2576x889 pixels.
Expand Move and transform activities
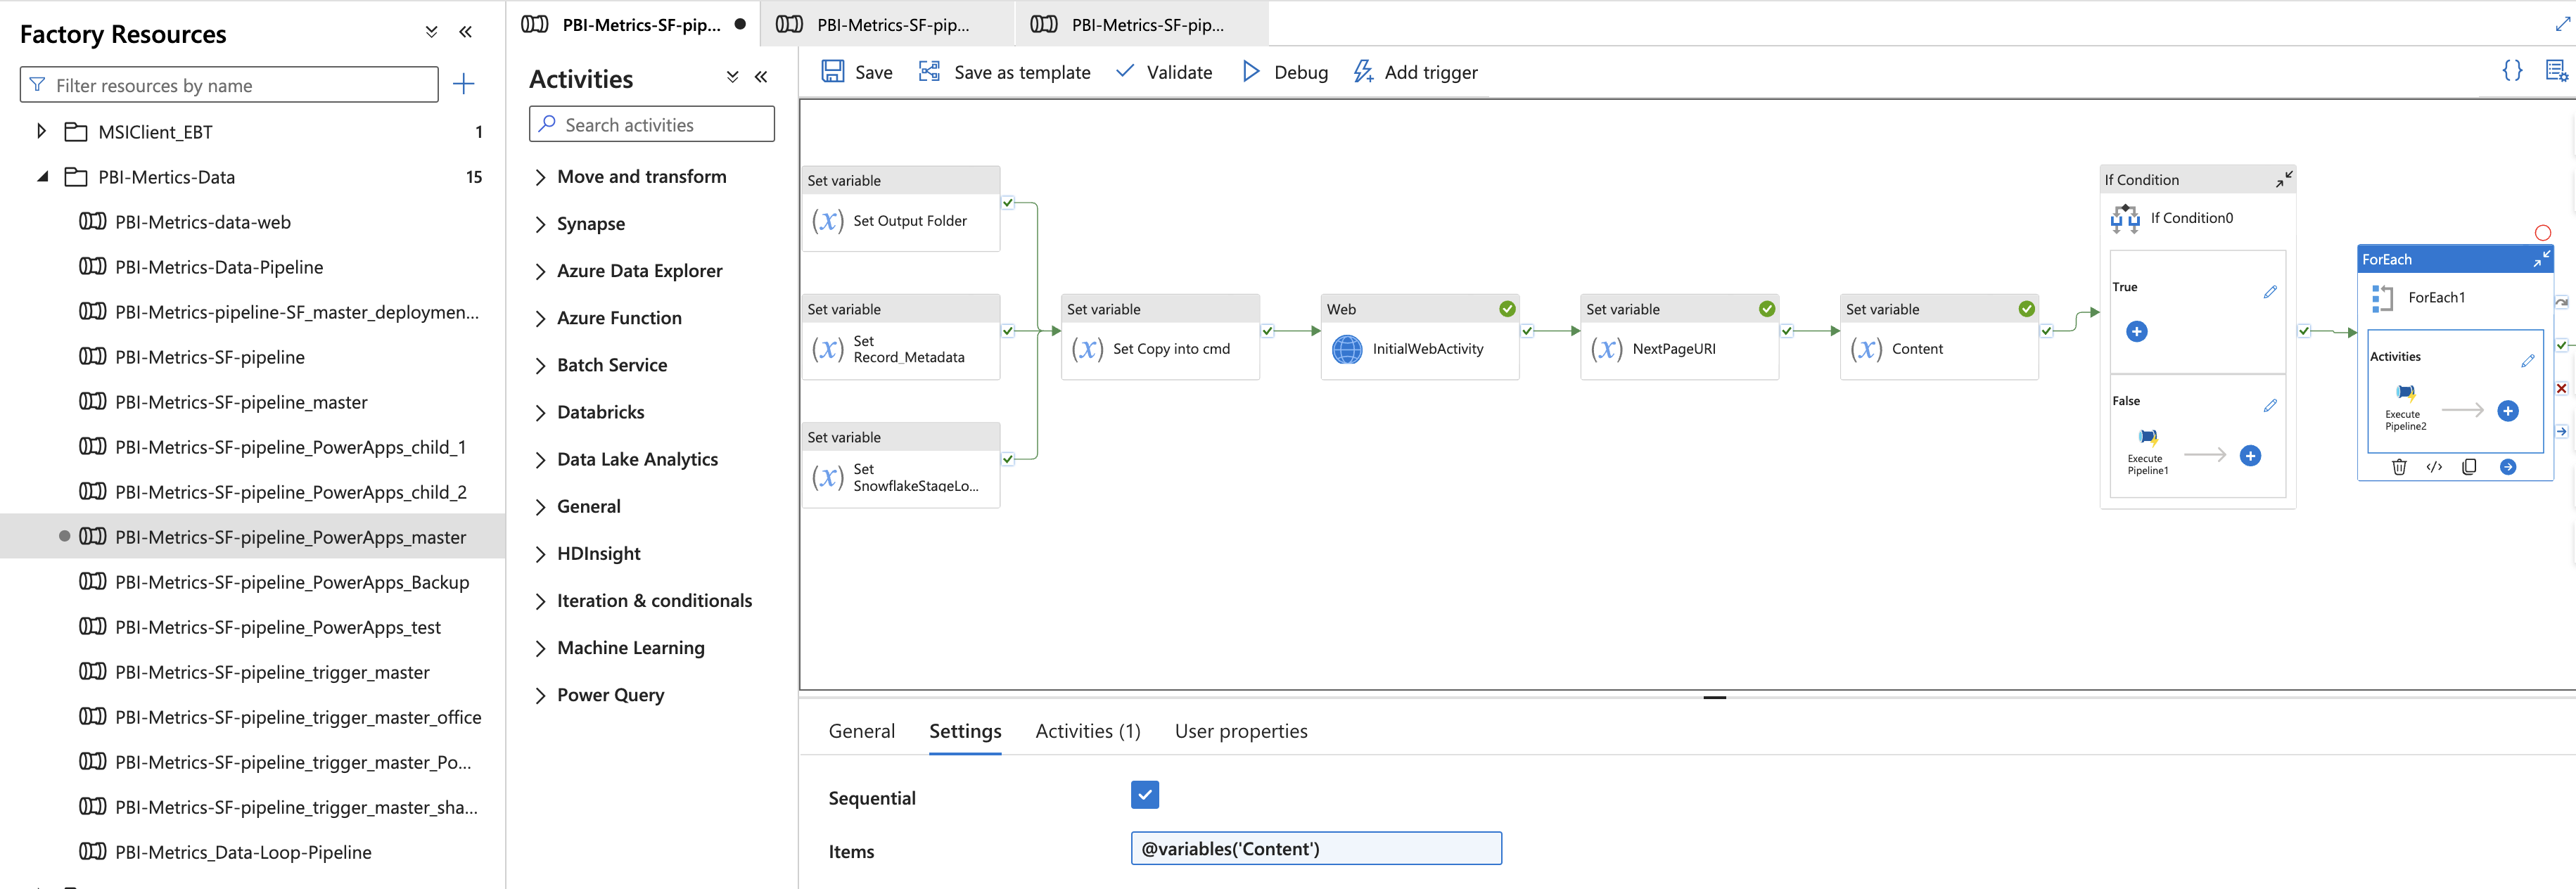[x=541, y=177]
